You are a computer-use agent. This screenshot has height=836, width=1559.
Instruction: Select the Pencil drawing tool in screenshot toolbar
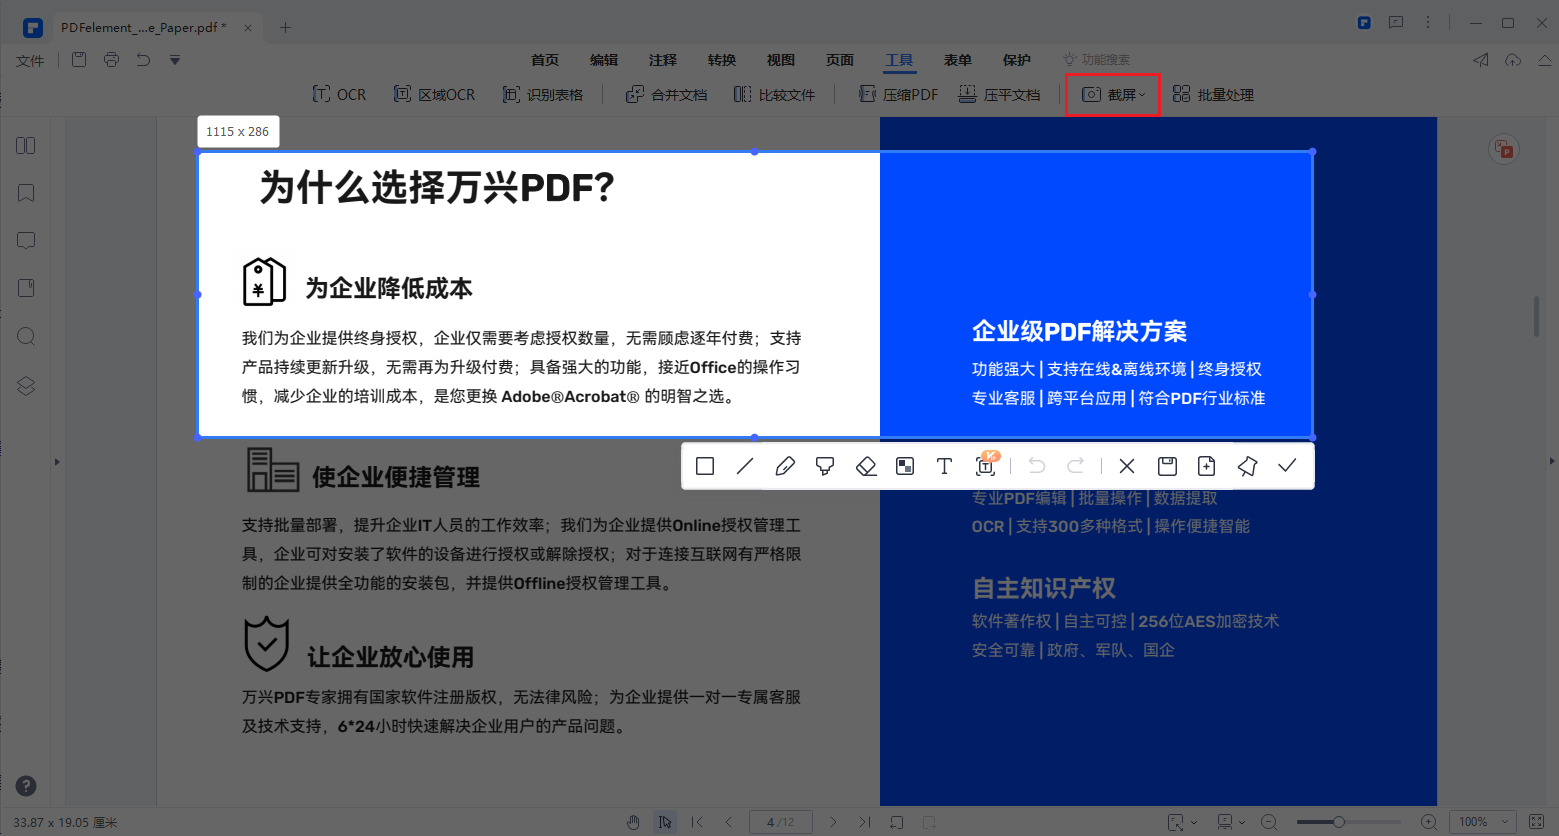[x=785, y=465]
